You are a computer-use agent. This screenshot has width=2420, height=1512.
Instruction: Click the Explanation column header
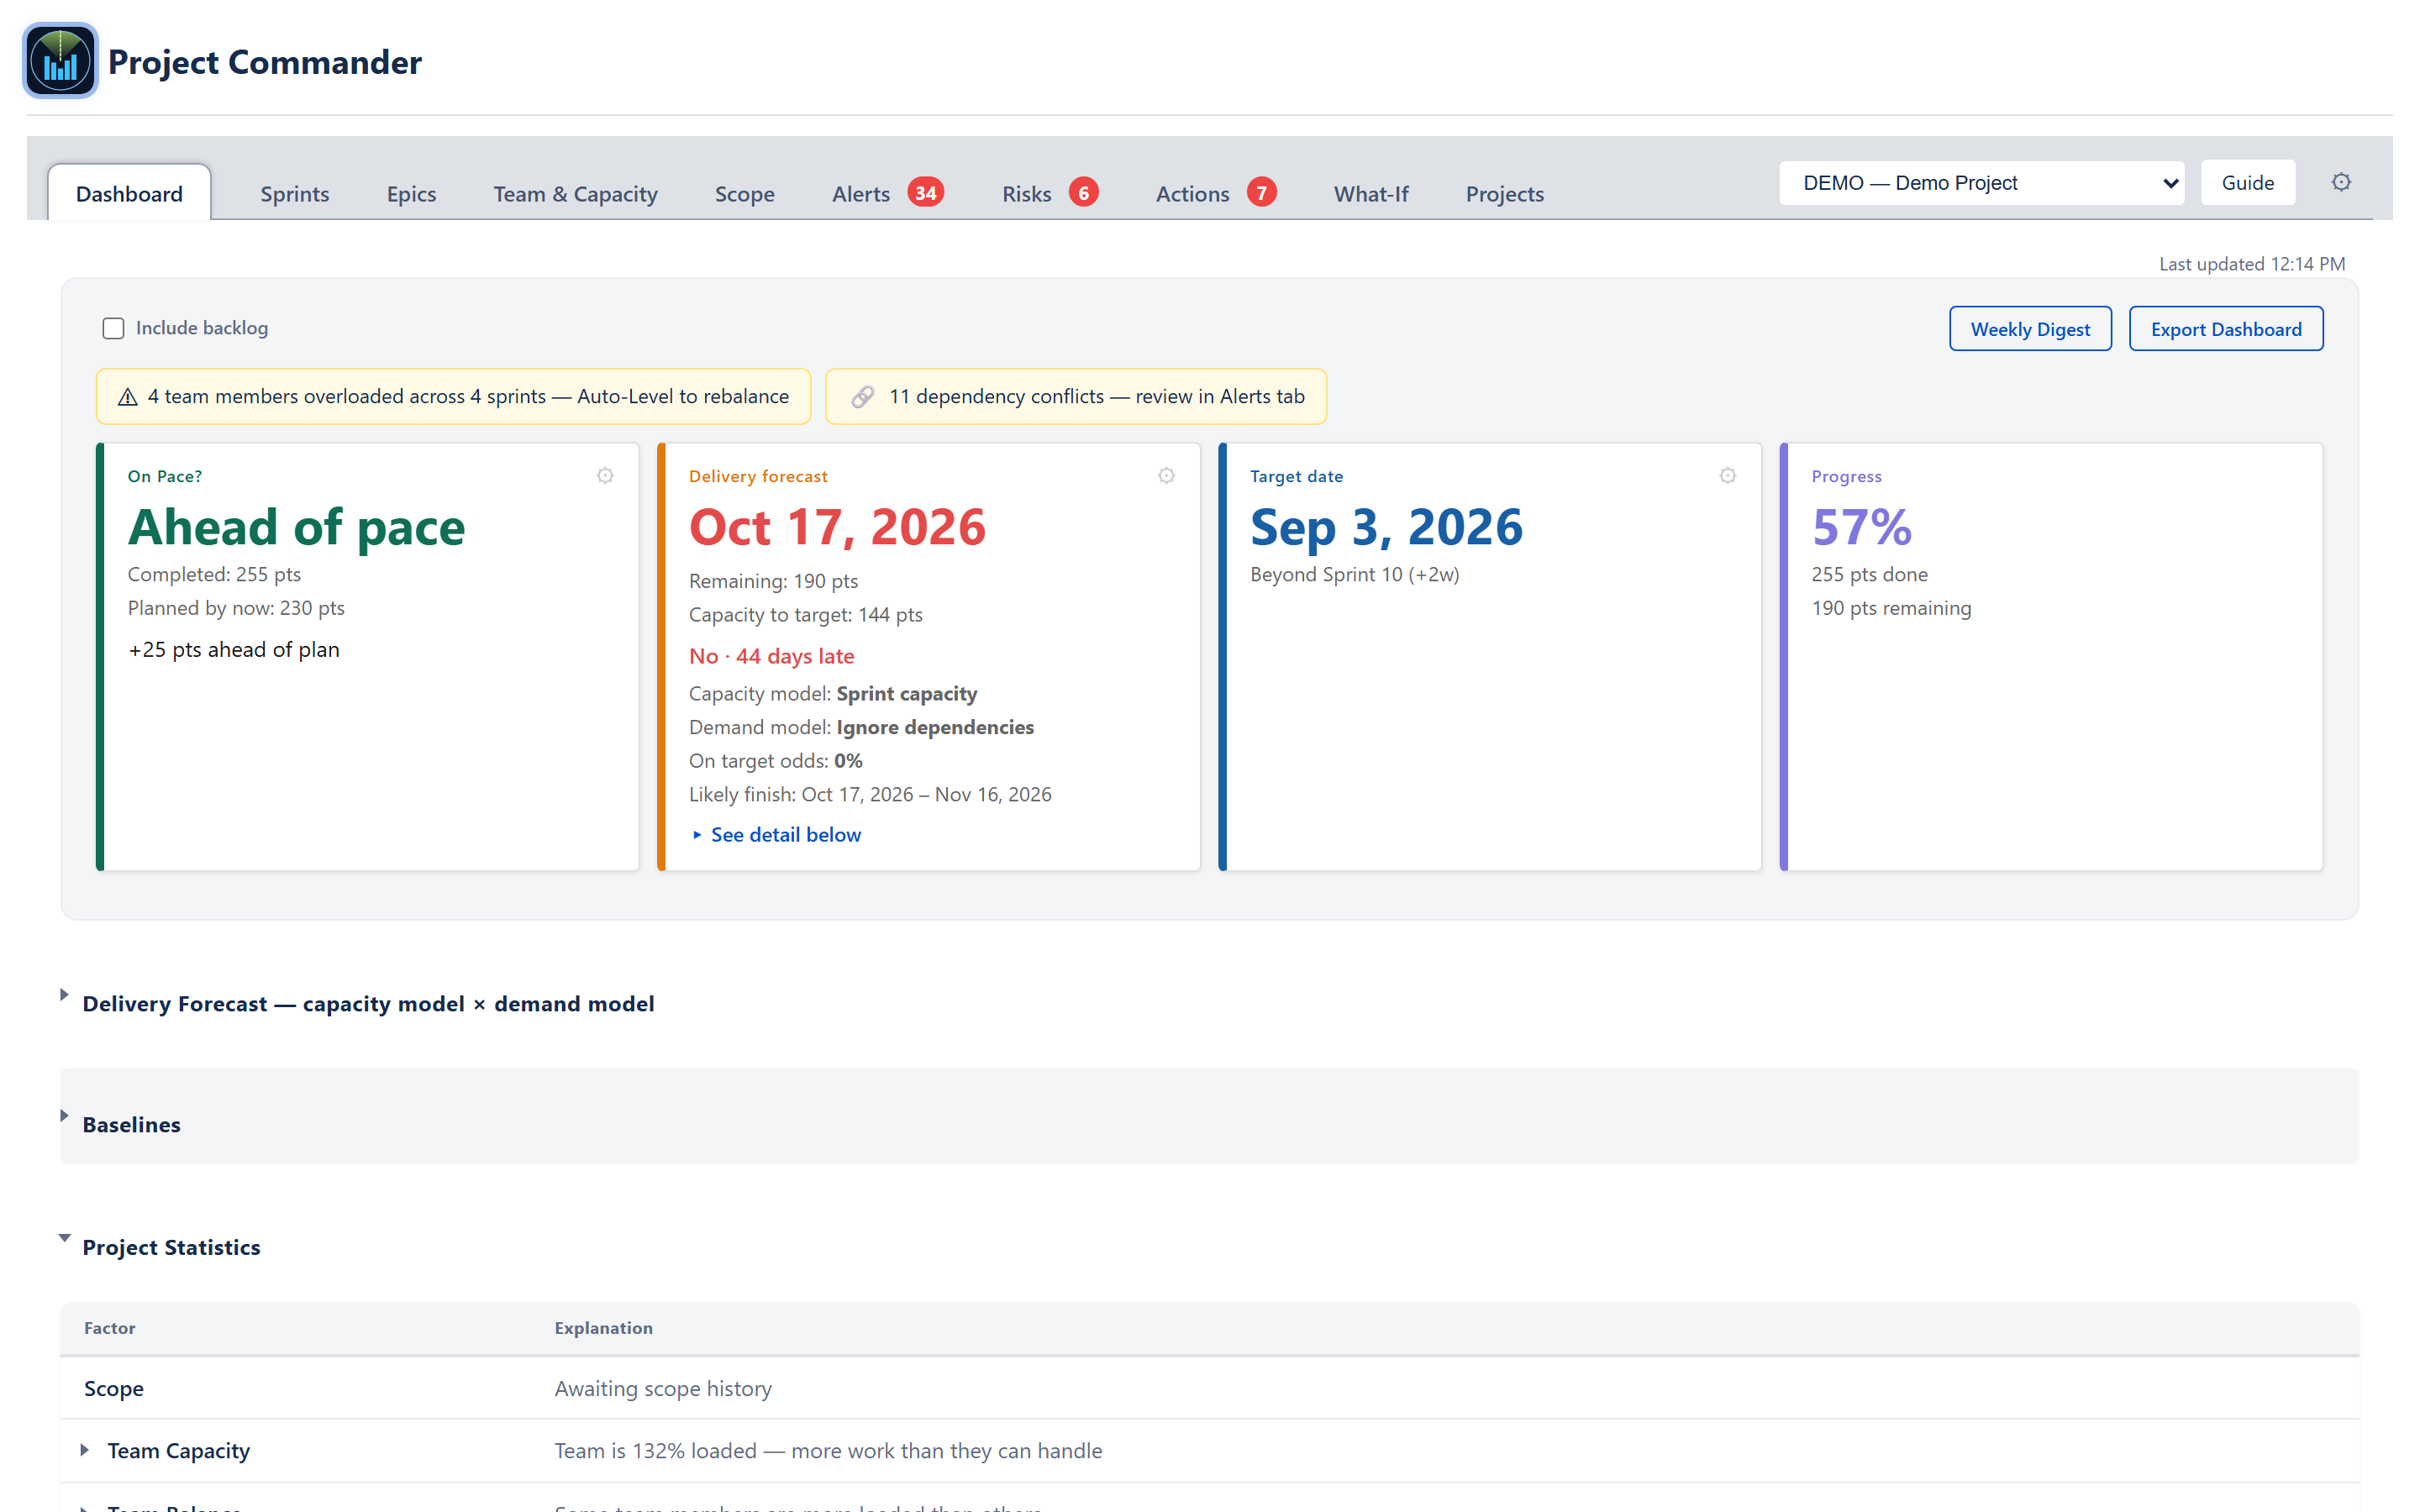point(603,1328)
